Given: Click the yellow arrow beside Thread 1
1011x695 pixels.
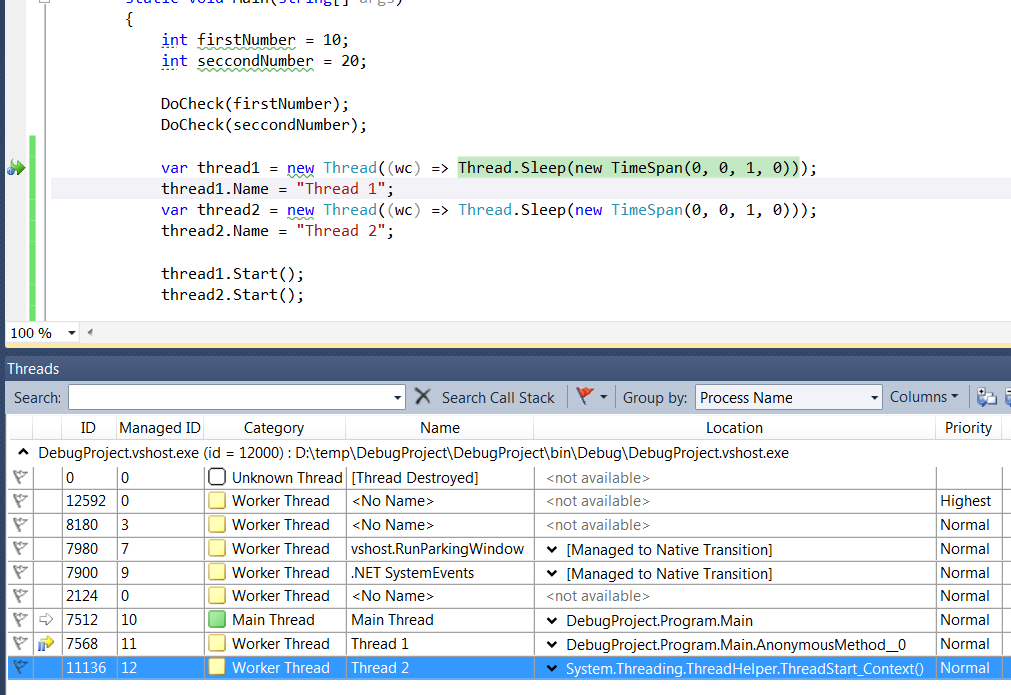Looking at the screenshot, I should point(44,643).
